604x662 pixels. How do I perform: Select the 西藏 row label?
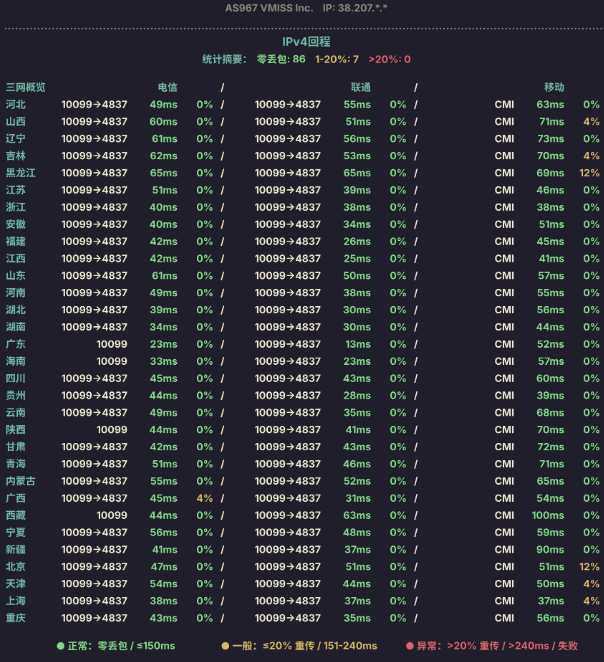(16, 515)
